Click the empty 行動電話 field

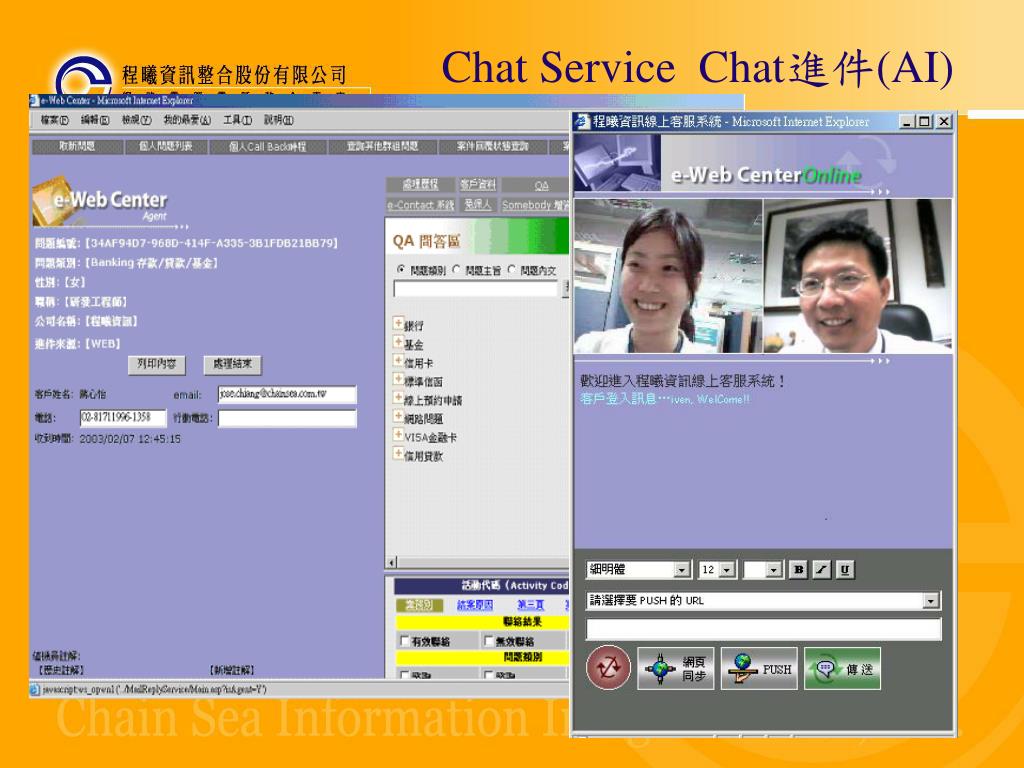pos(287,418)
